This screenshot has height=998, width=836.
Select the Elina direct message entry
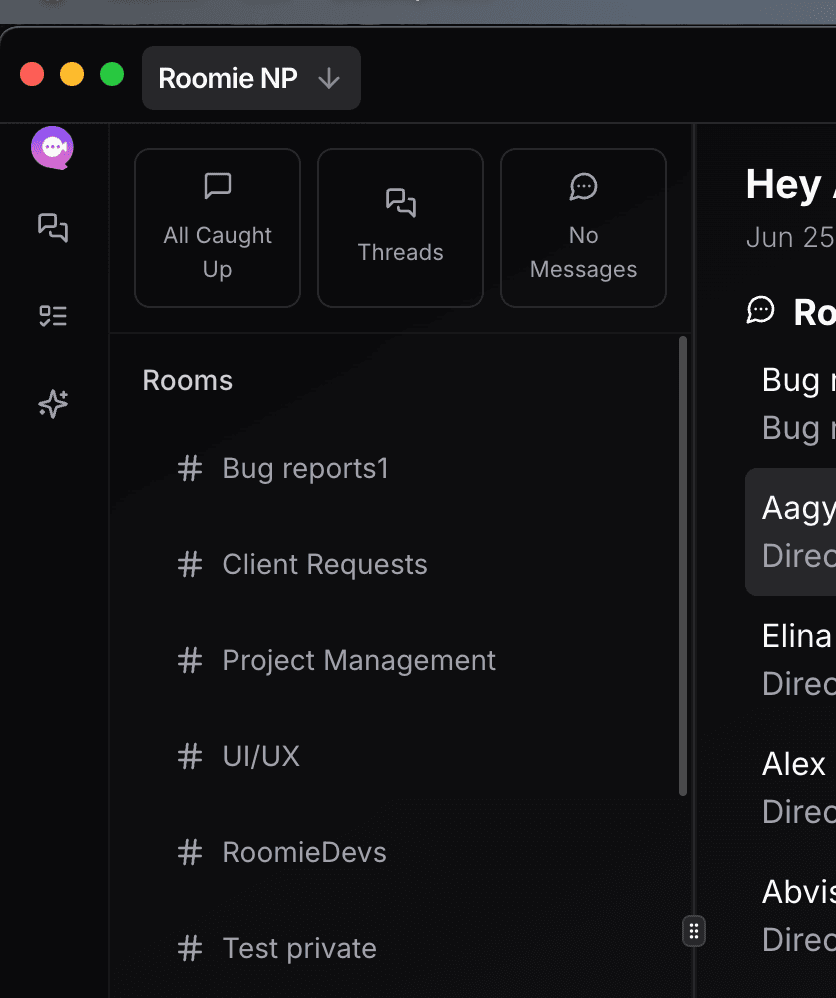point(791,660)
